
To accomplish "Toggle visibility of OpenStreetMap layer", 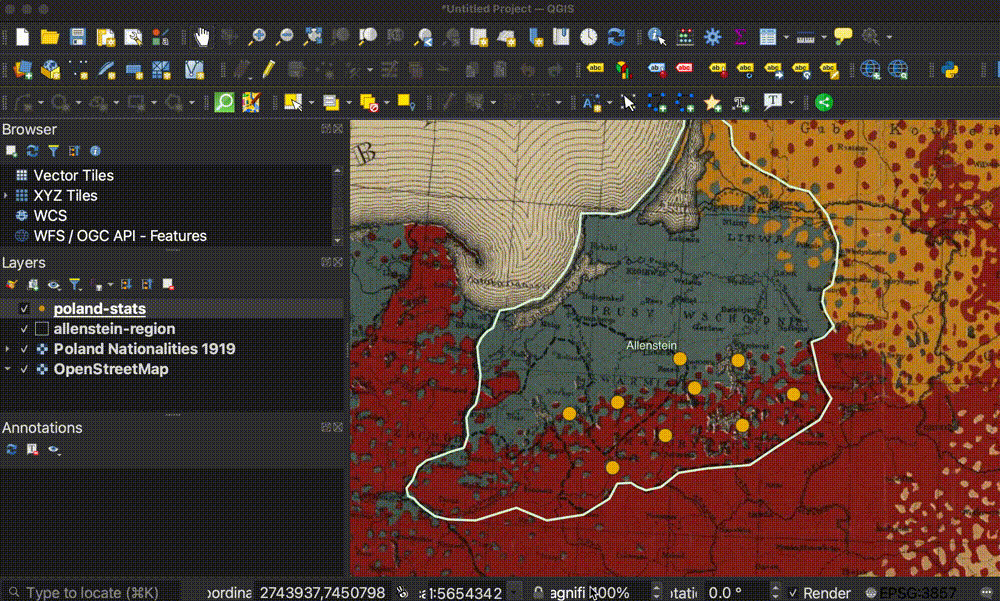I will click(24, 369).
